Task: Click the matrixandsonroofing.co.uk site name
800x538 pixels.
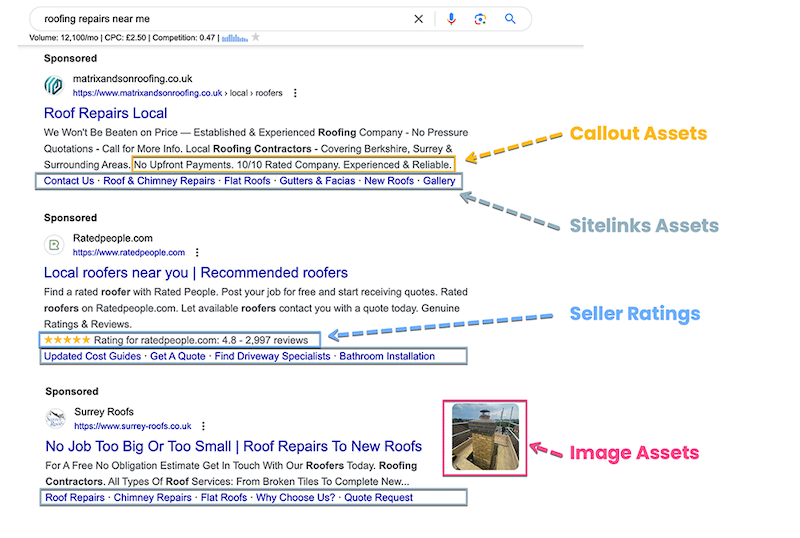Action: [133, 79]
